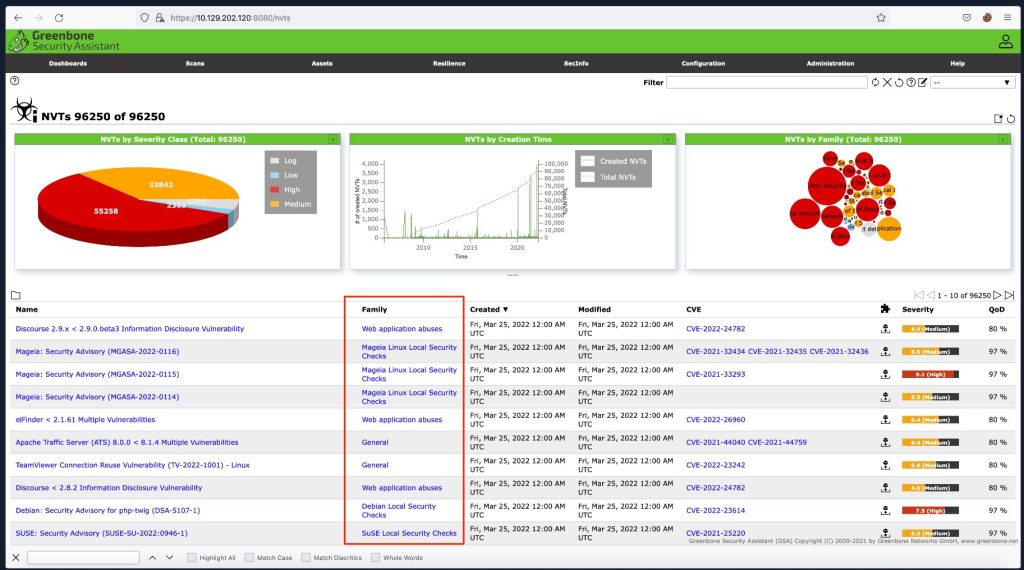The image size is (1024, 570).
Task: Open the help icon below Dashboards
Action: click(14, 80)
